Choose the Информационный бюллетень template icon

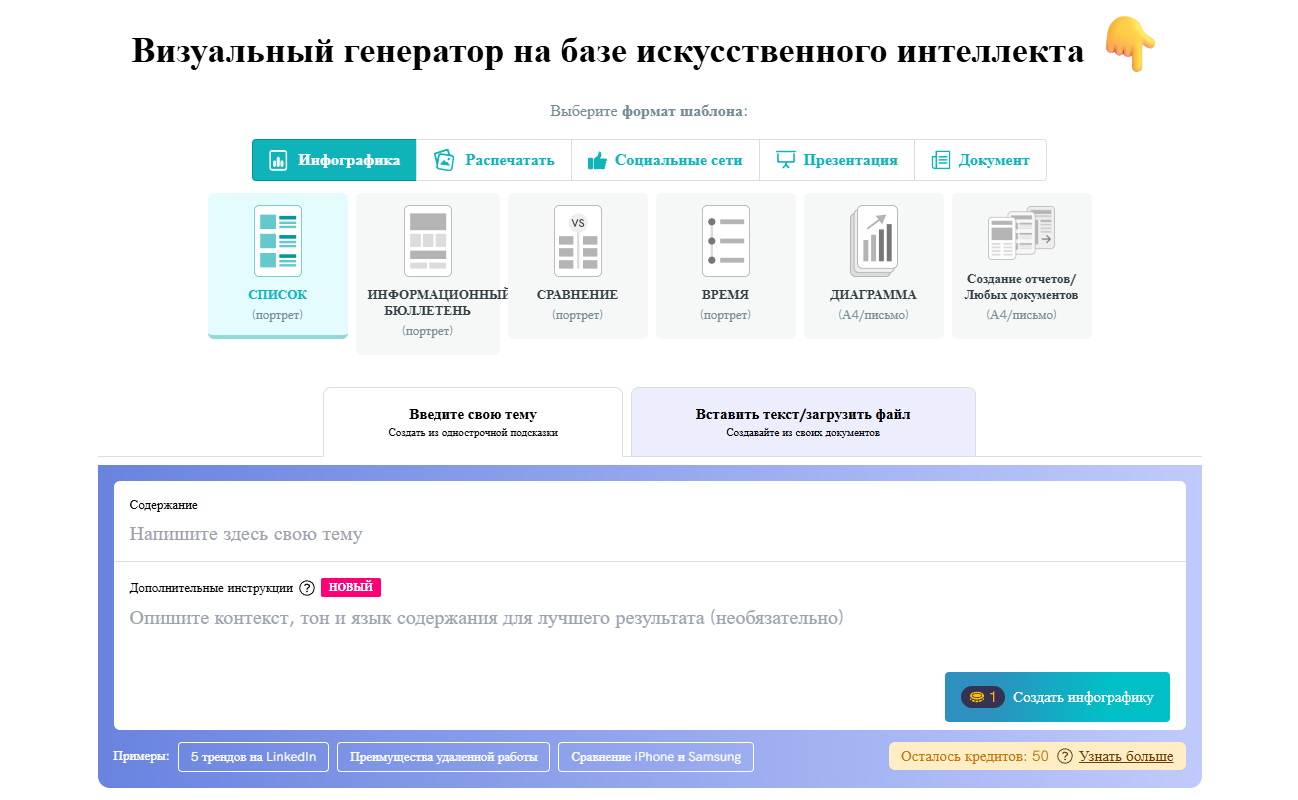coord(428,241)
